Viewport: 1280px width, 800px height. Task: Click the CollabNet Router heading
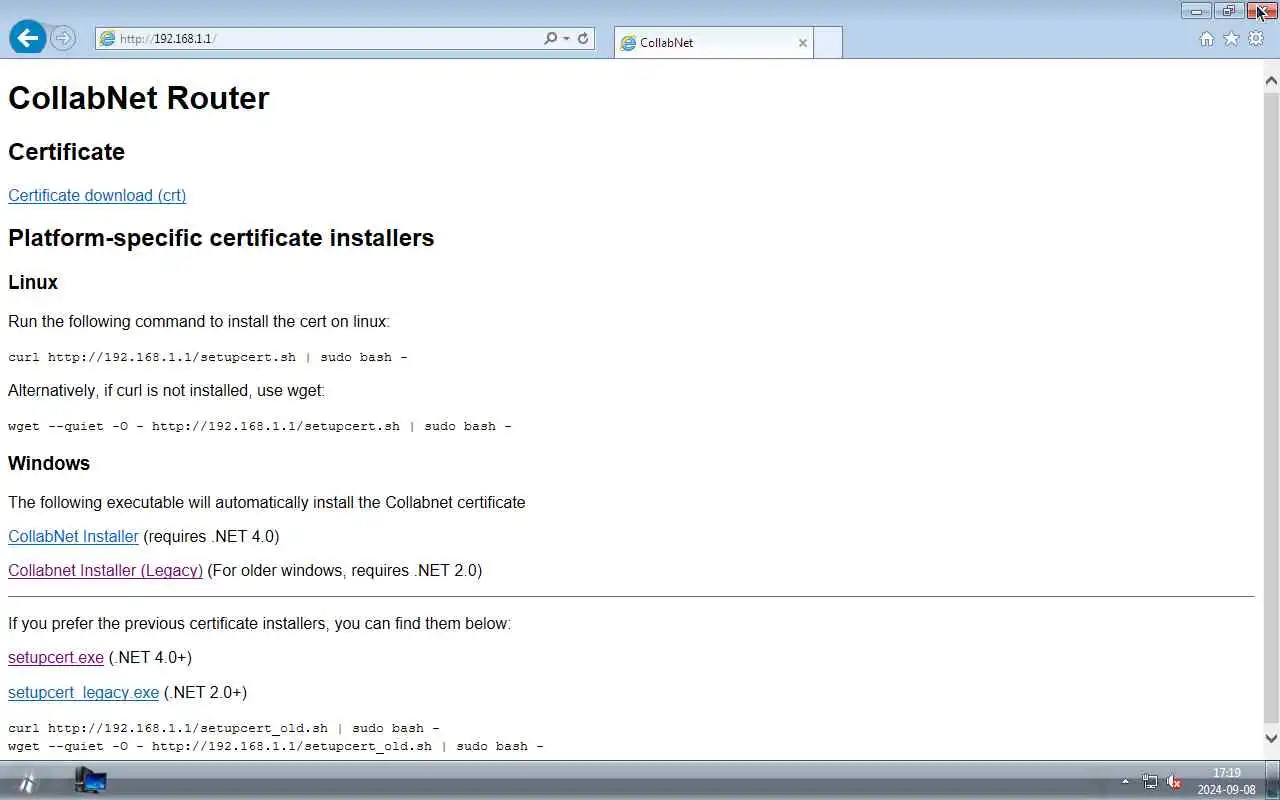pyautogui.click(x=139, y=98)
